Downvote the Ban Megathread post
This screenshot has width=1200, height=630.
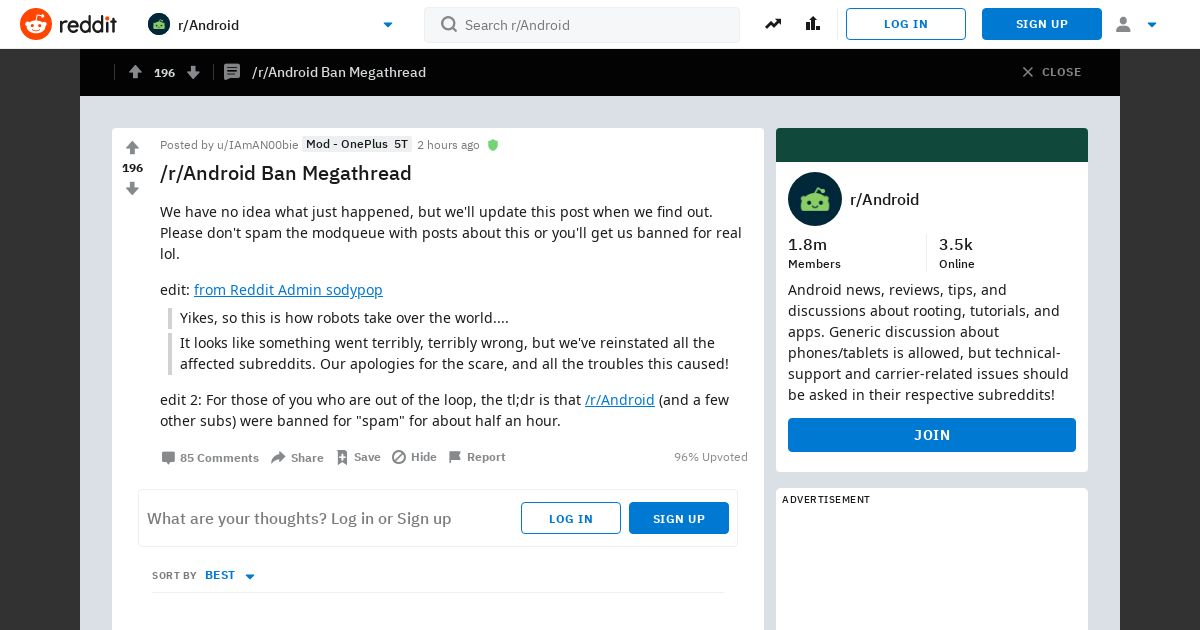tap(132, 188)
